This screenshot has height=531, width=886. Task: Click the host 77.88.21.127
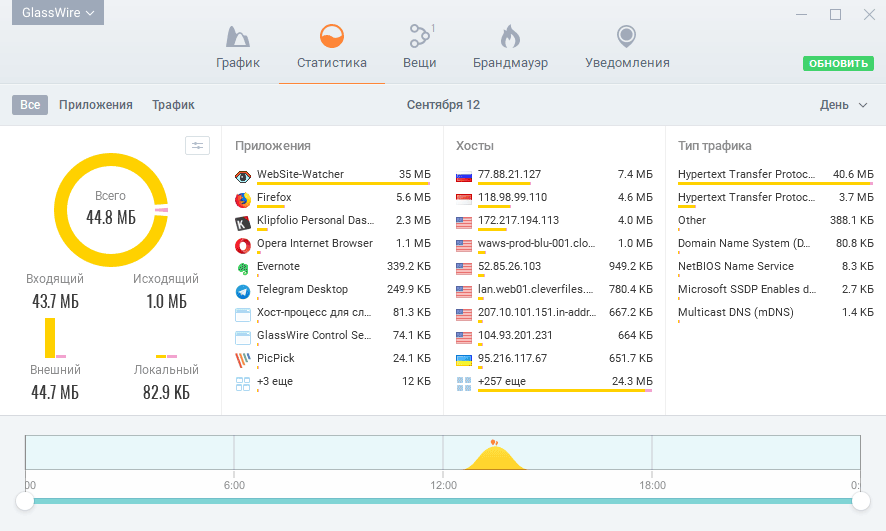click(x=509, y=174)
